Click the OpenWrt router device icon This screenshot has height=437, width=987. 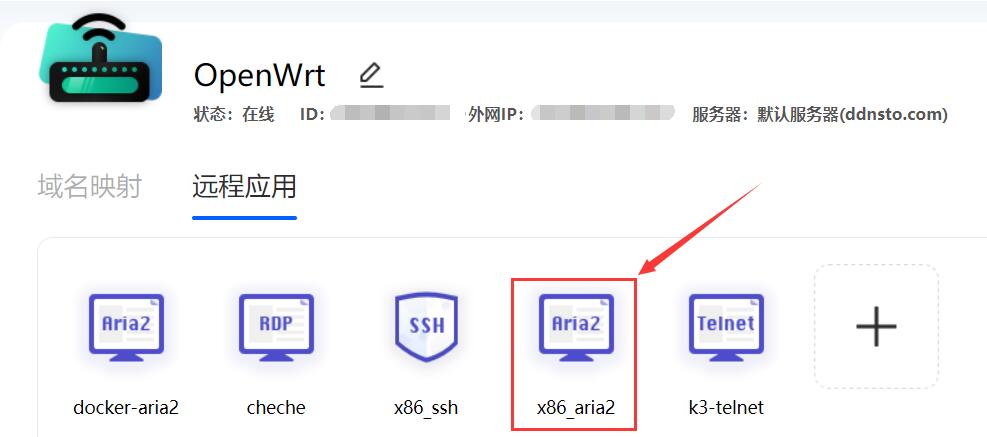point(99,58)
